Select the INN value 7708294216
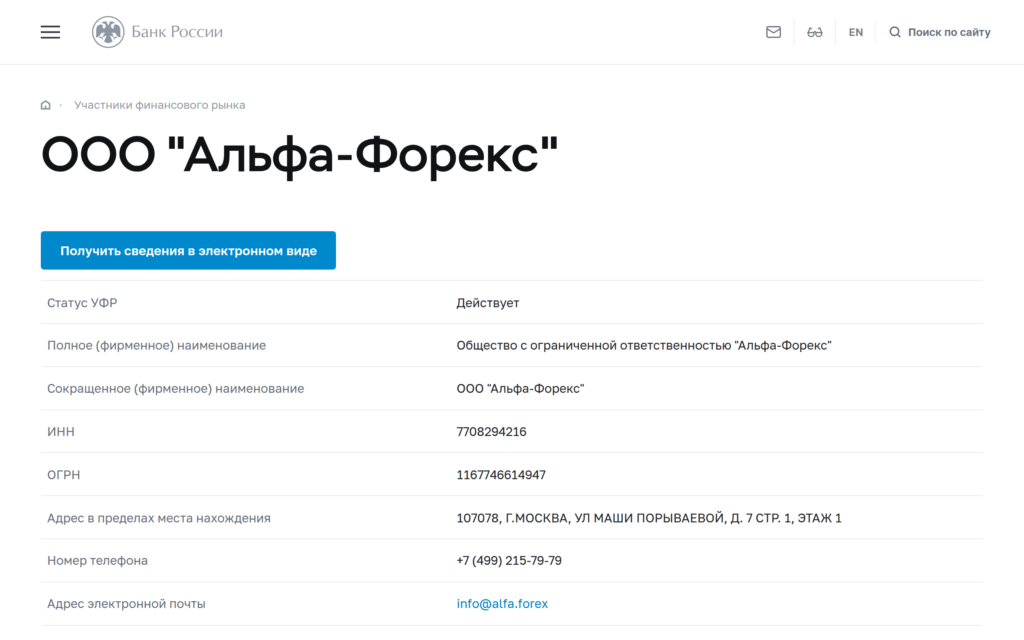This screenshot has width=1024, height=640. pos(491,432)
